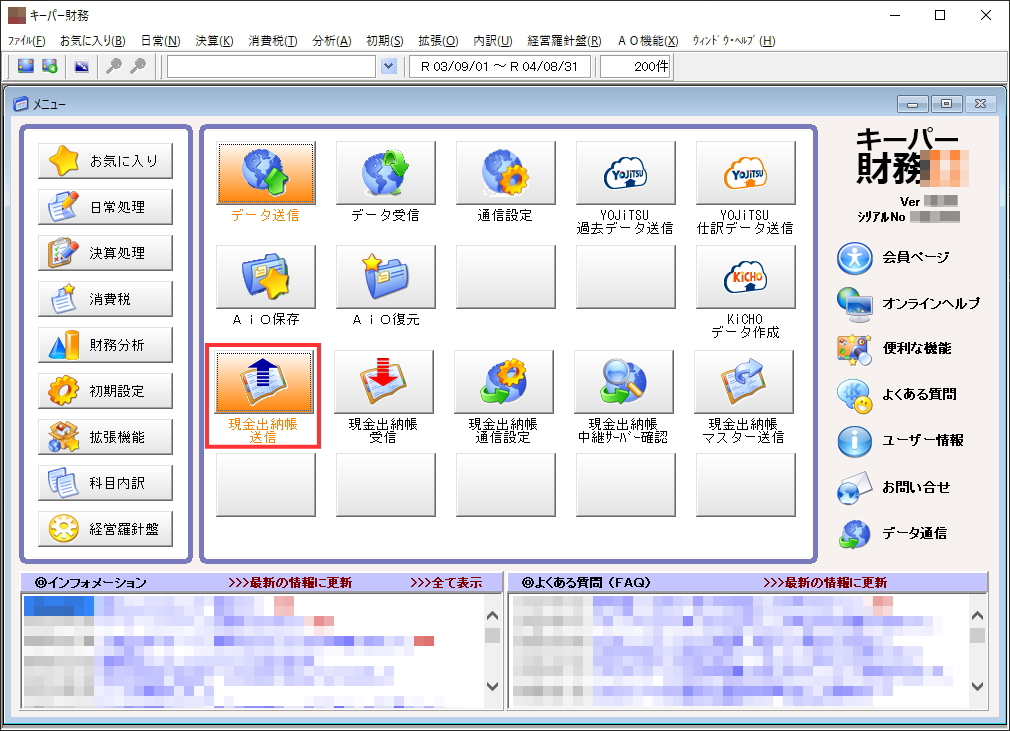Open the 分析(A) menu
The width and height of the screenshot is (1010, 731).
pos(332,41)
